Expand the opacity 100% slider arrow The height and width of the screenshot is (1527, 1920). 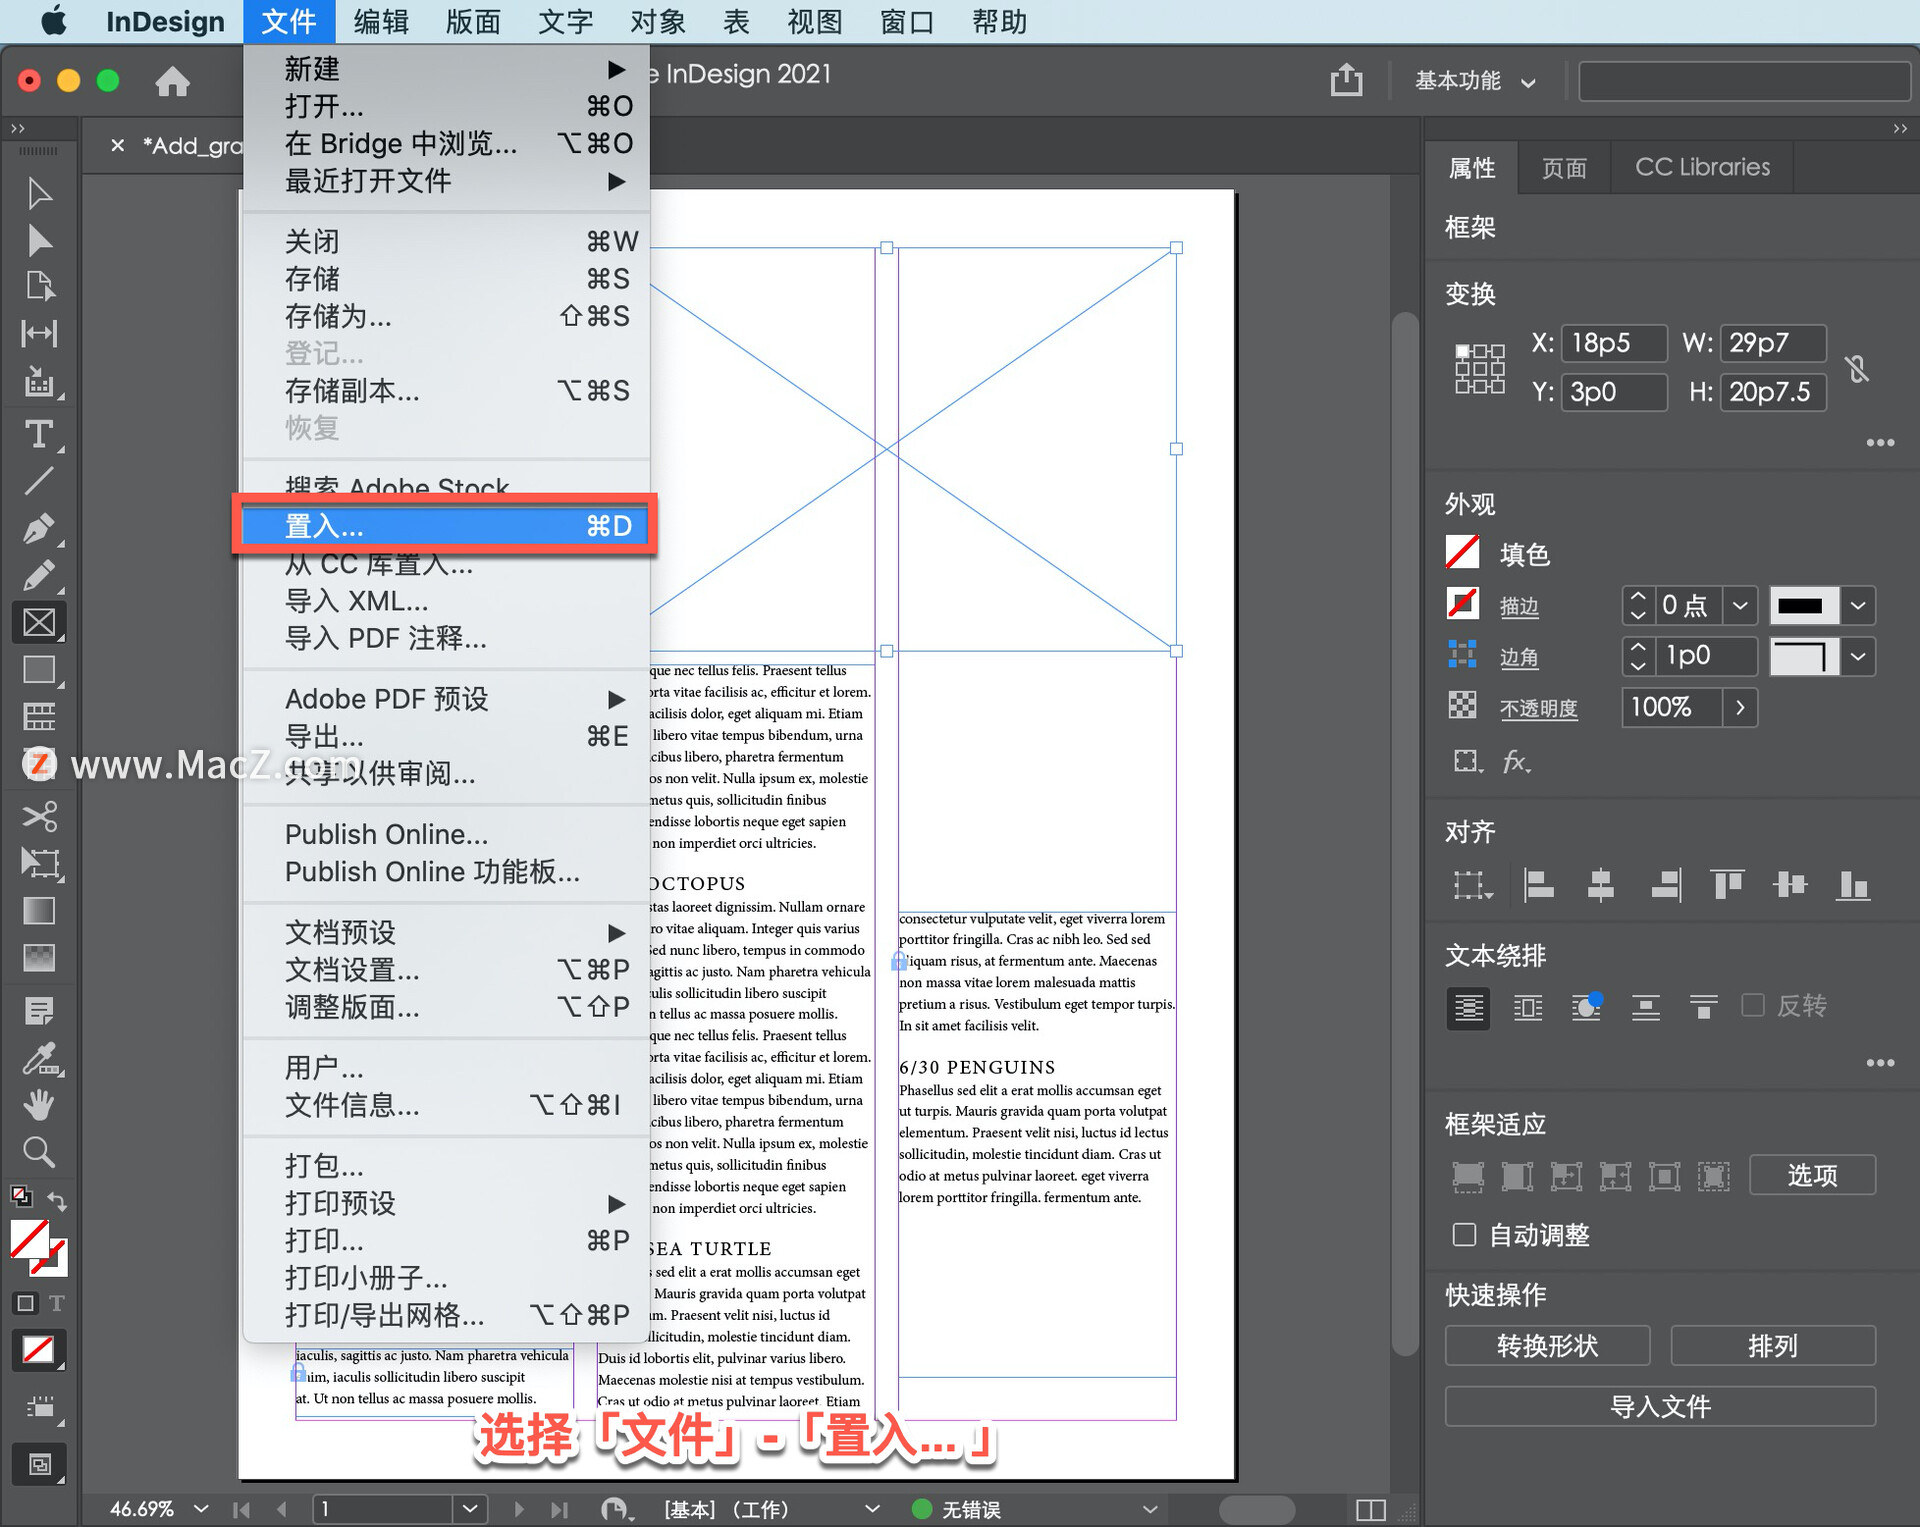tap(1740, 707)
